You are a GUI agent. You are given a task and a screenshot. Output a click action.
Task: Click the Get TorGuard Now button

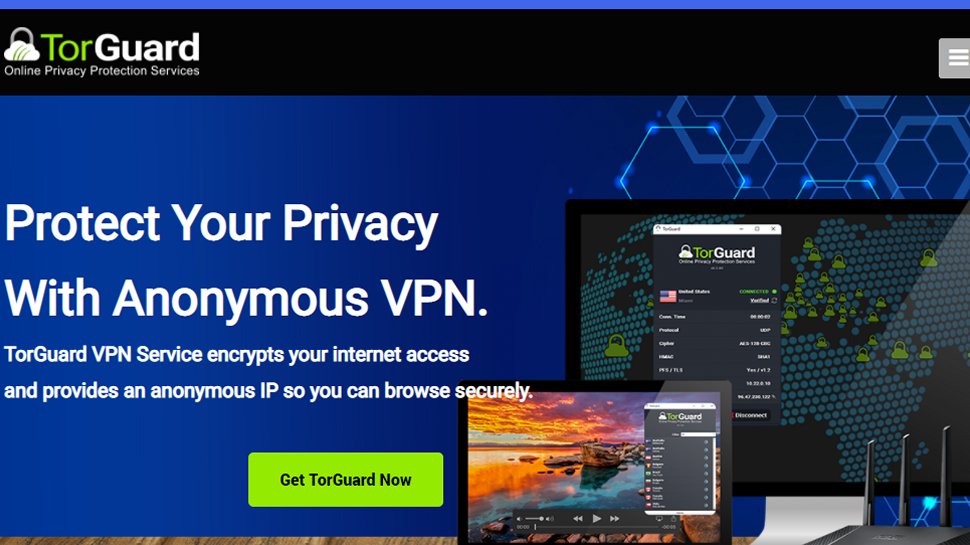pyautogui.click(x=345, y=479)
